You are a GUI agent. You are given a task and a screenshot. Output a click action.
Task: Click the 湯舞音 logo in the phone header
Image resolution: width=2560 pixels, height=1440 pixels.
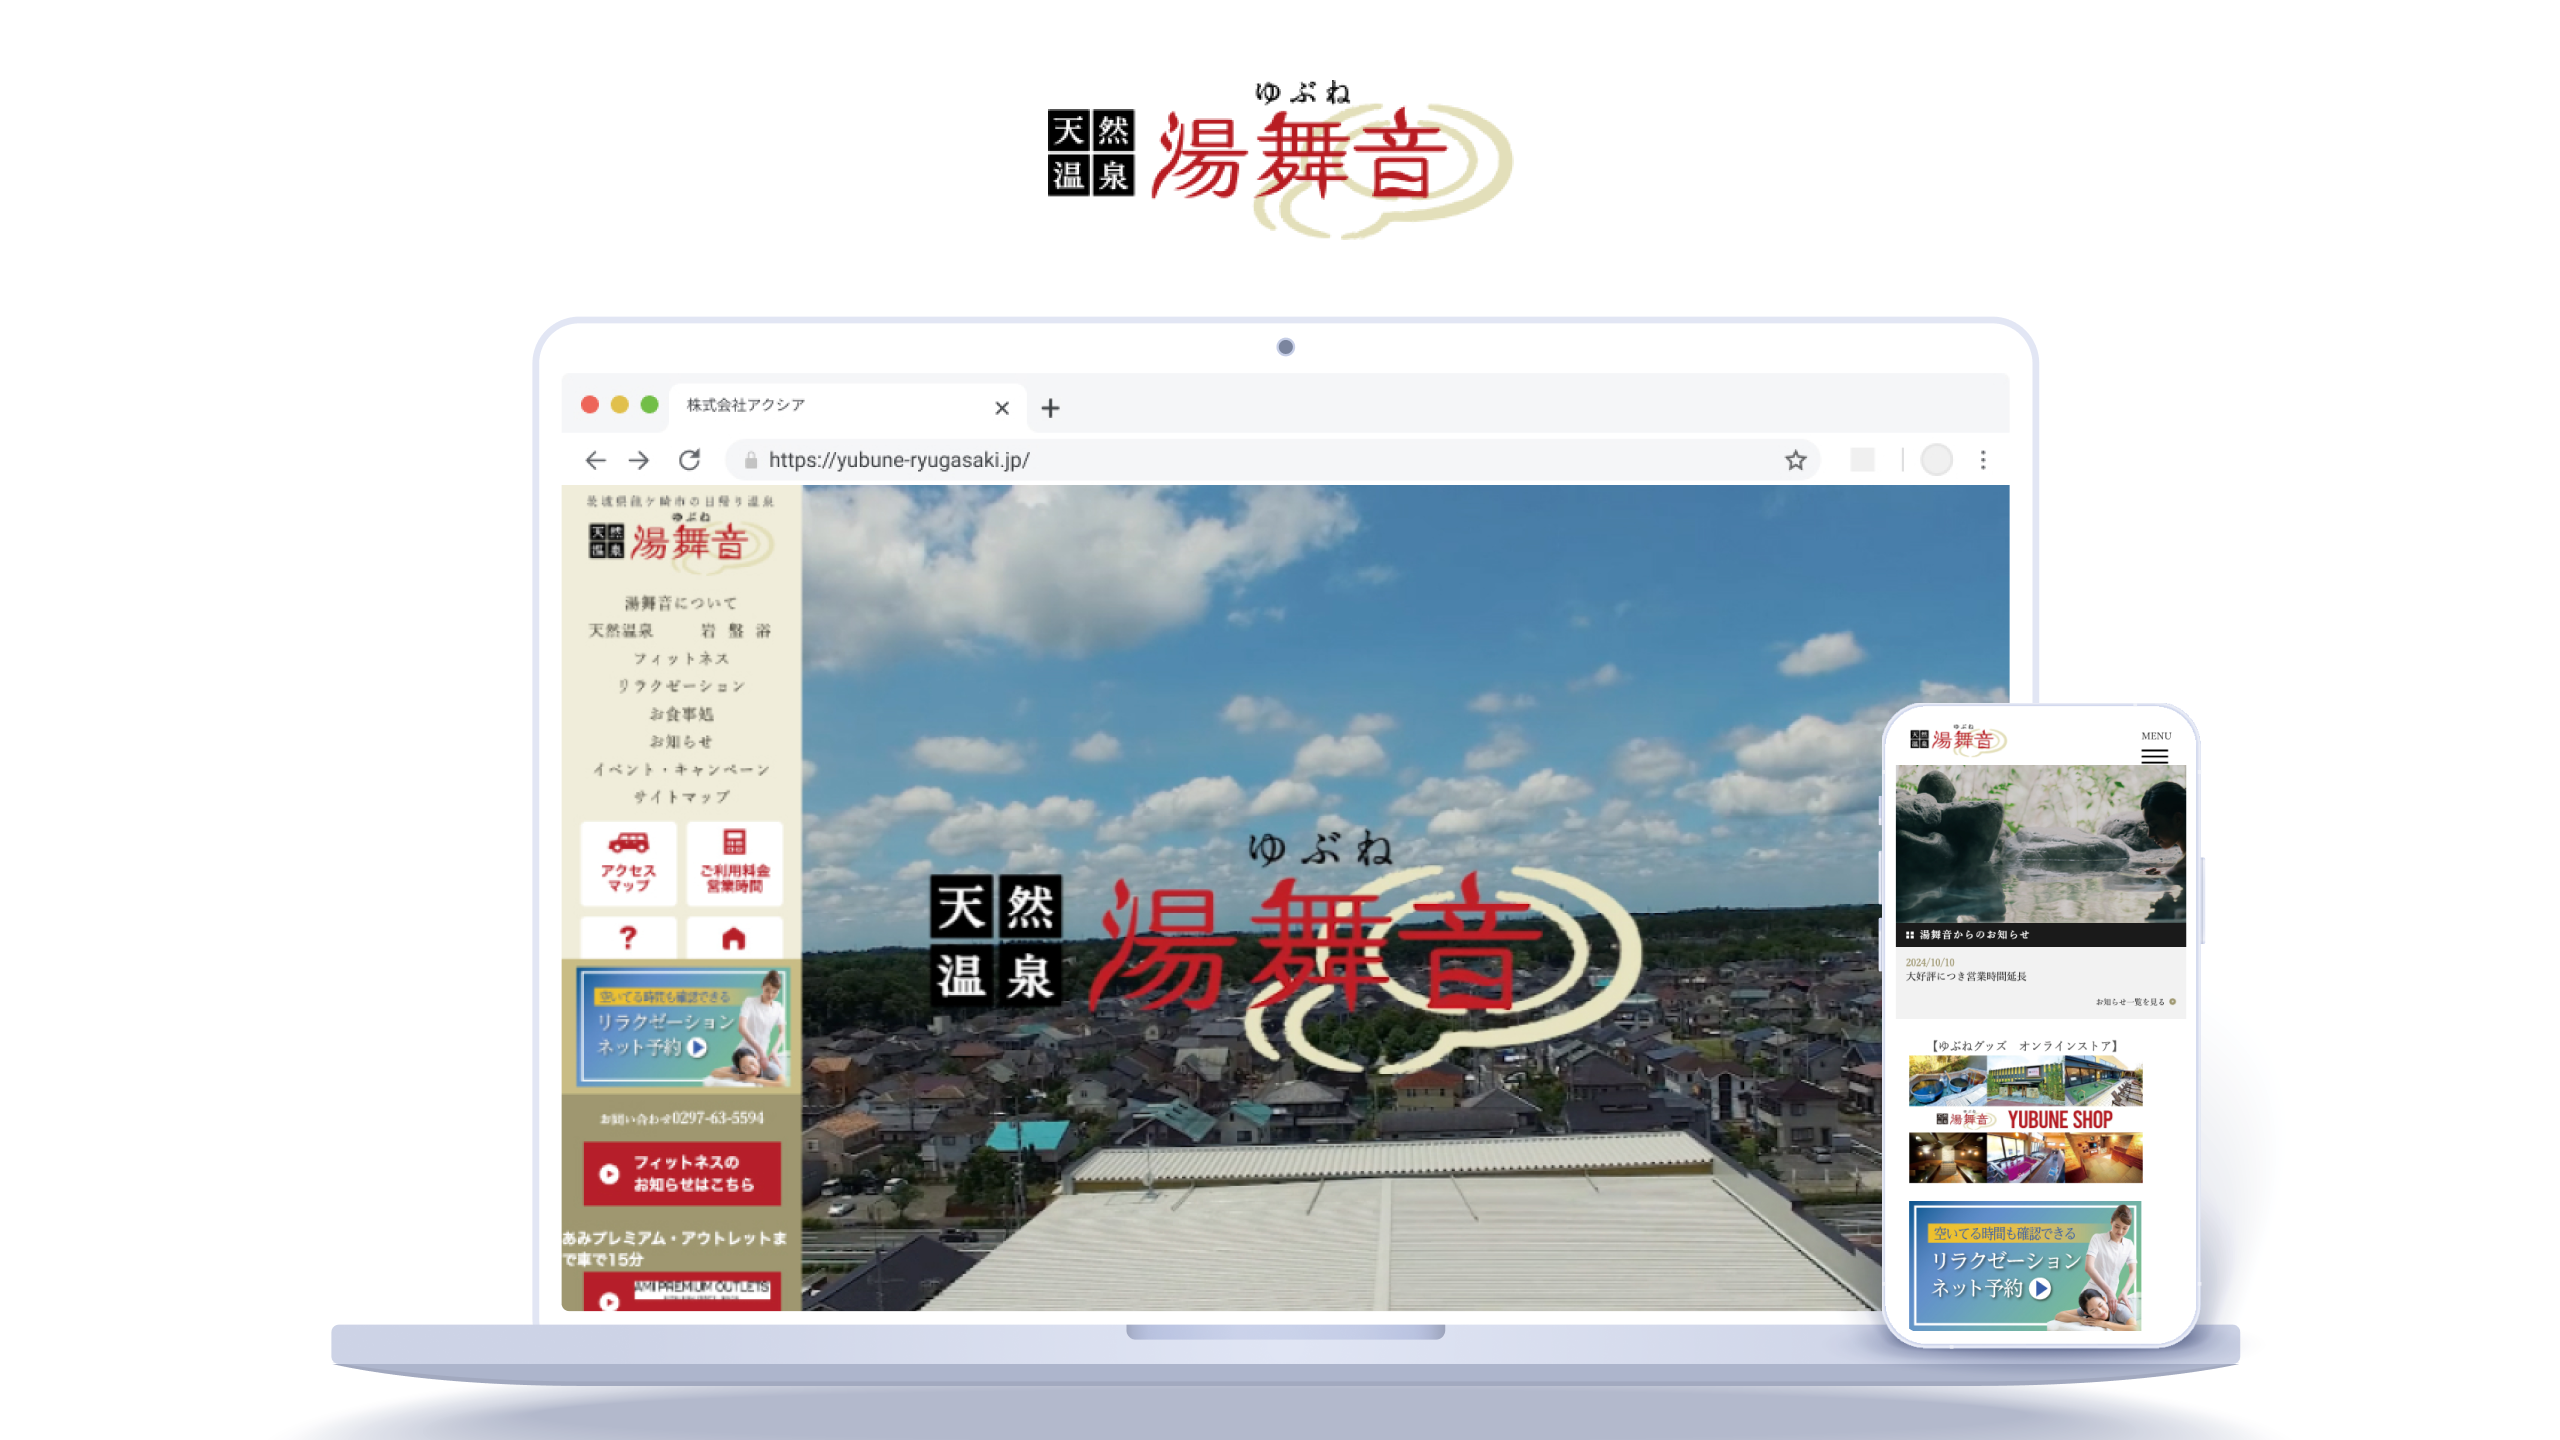click(1957, 739)
